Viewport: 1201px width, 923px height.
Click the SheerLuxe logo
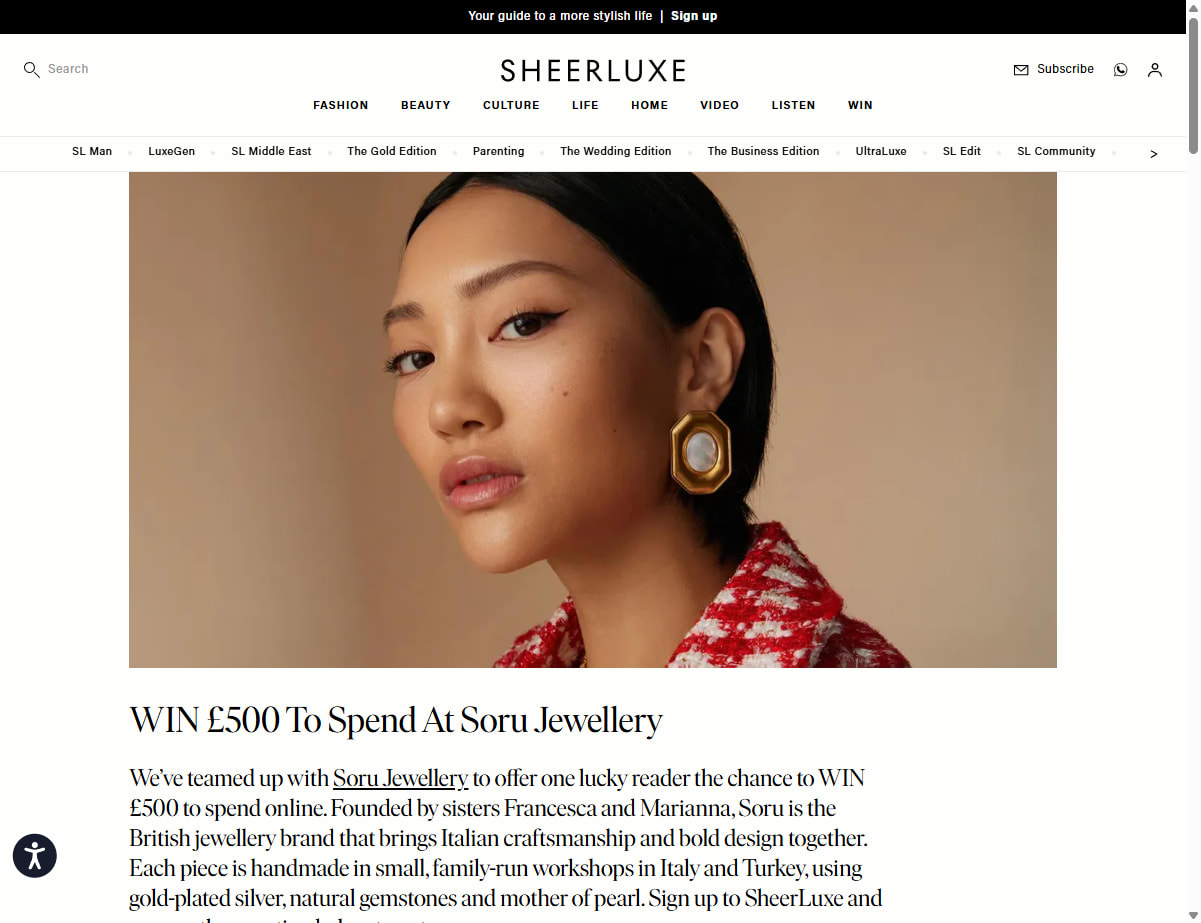coord(593,71)
